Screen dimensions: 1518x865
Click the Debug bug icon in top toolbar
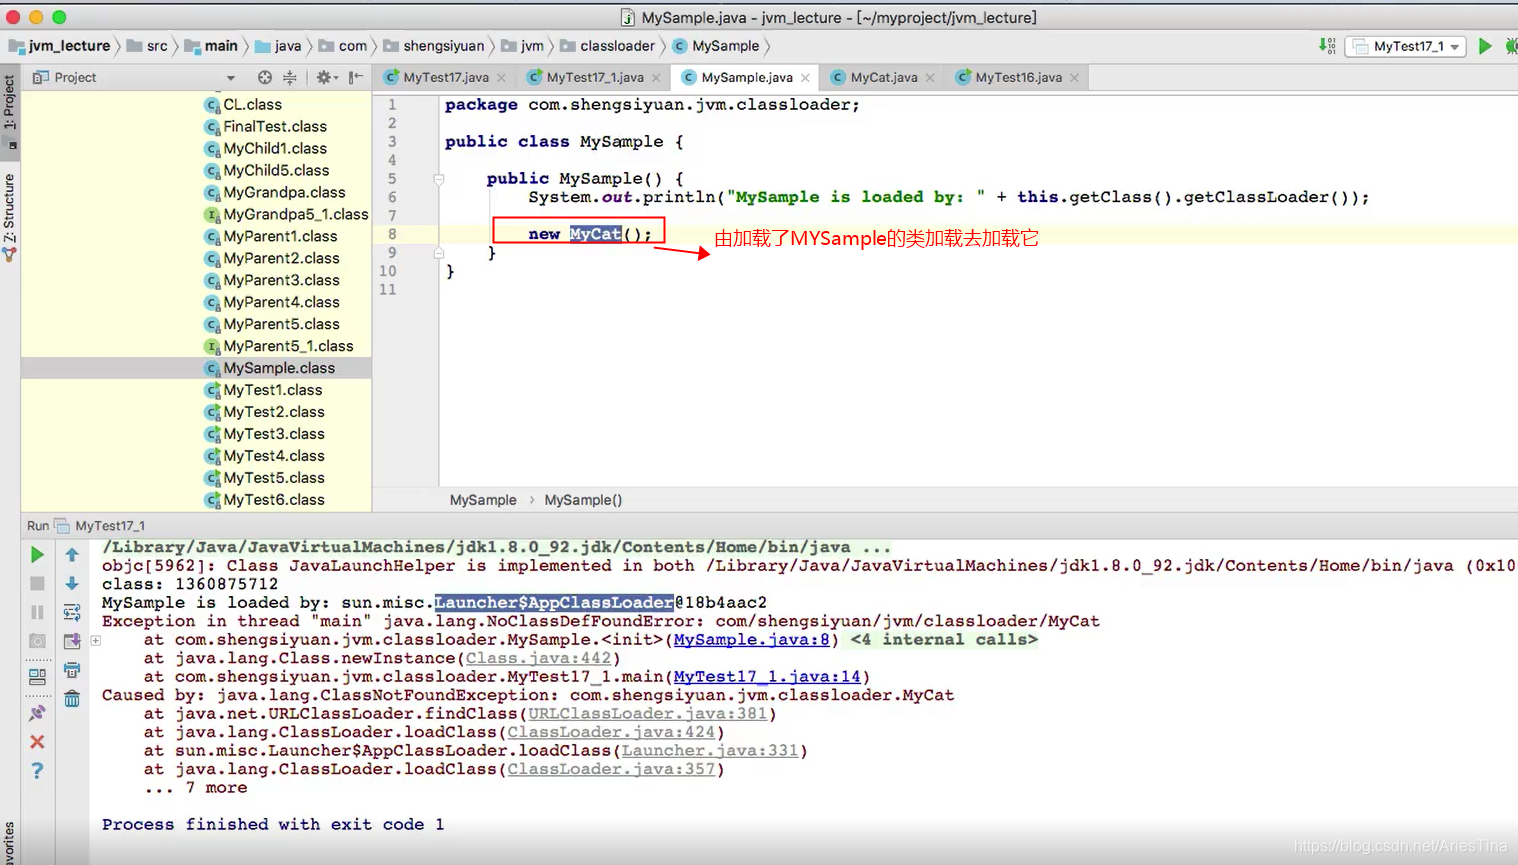pos(1511,46)
